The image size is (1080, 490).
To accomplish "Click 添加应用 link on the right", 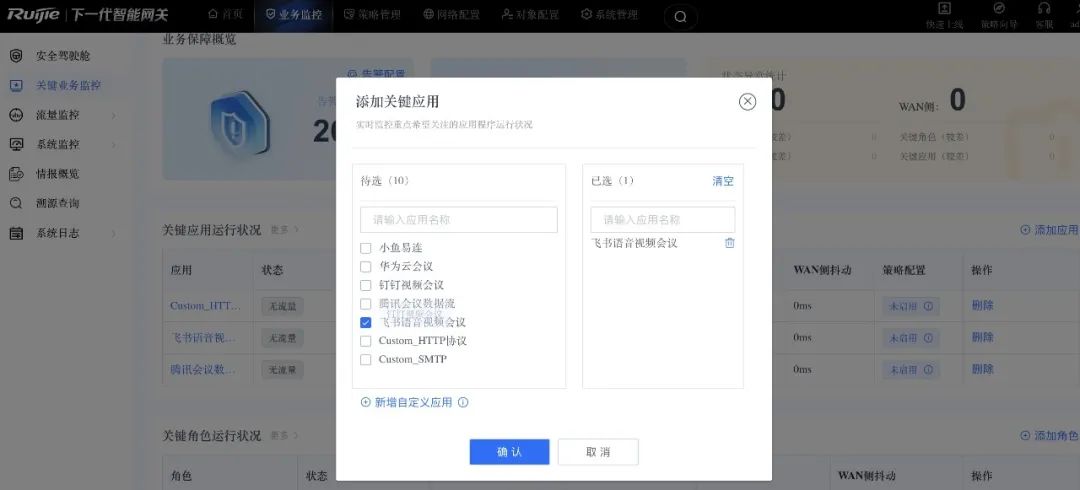I will click(x=1049, y=230).
